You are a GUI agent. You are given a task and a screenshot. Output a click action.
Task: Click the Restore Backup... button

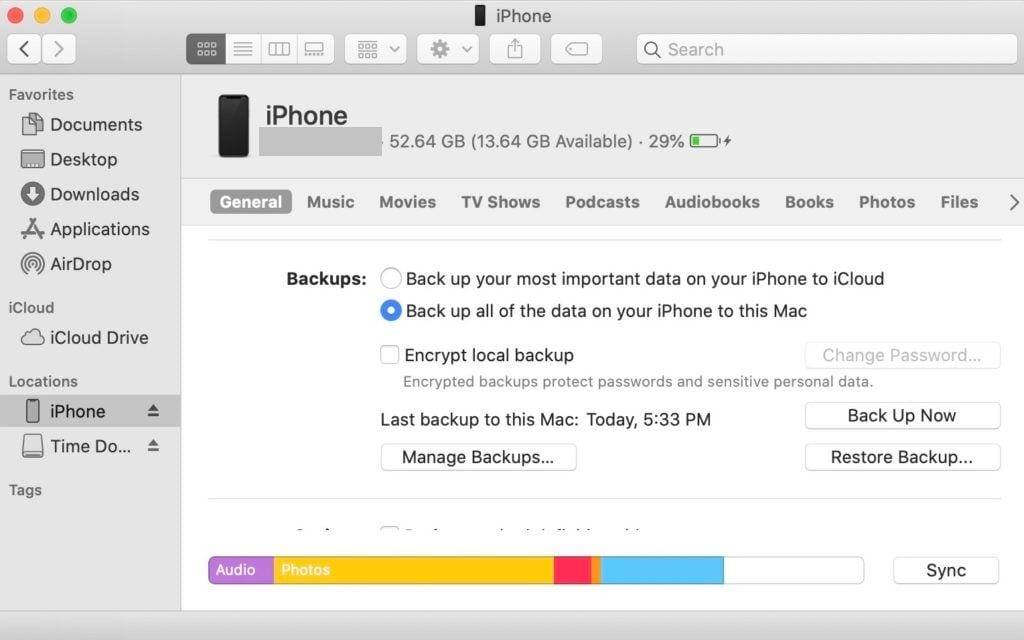(902, 457)
